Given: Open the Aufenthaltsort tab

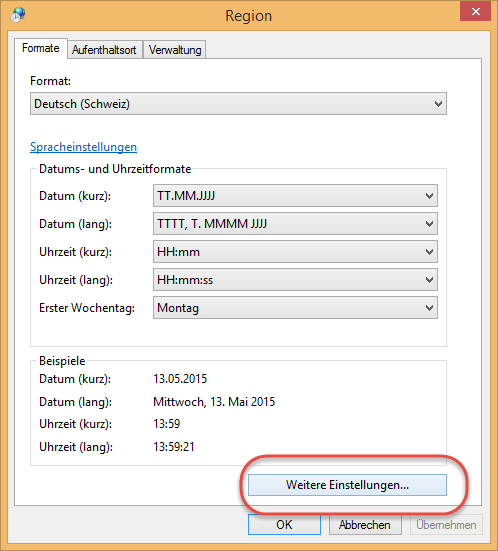Looking at the screenshot, I should click(x=104, y=50).
